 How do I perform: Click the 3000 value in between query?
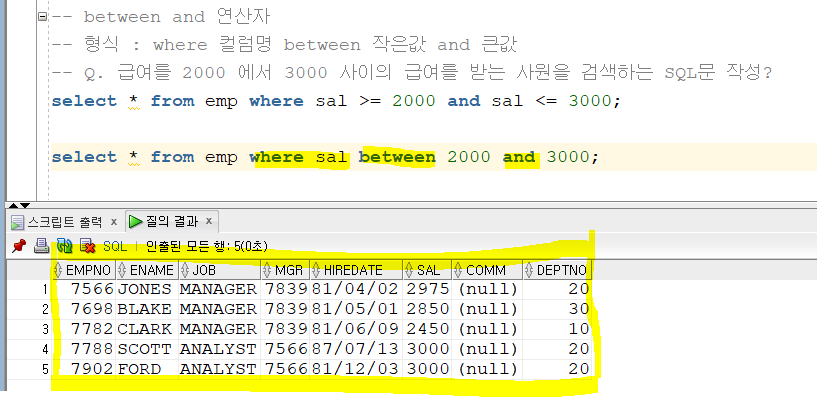tap(568, 157)
